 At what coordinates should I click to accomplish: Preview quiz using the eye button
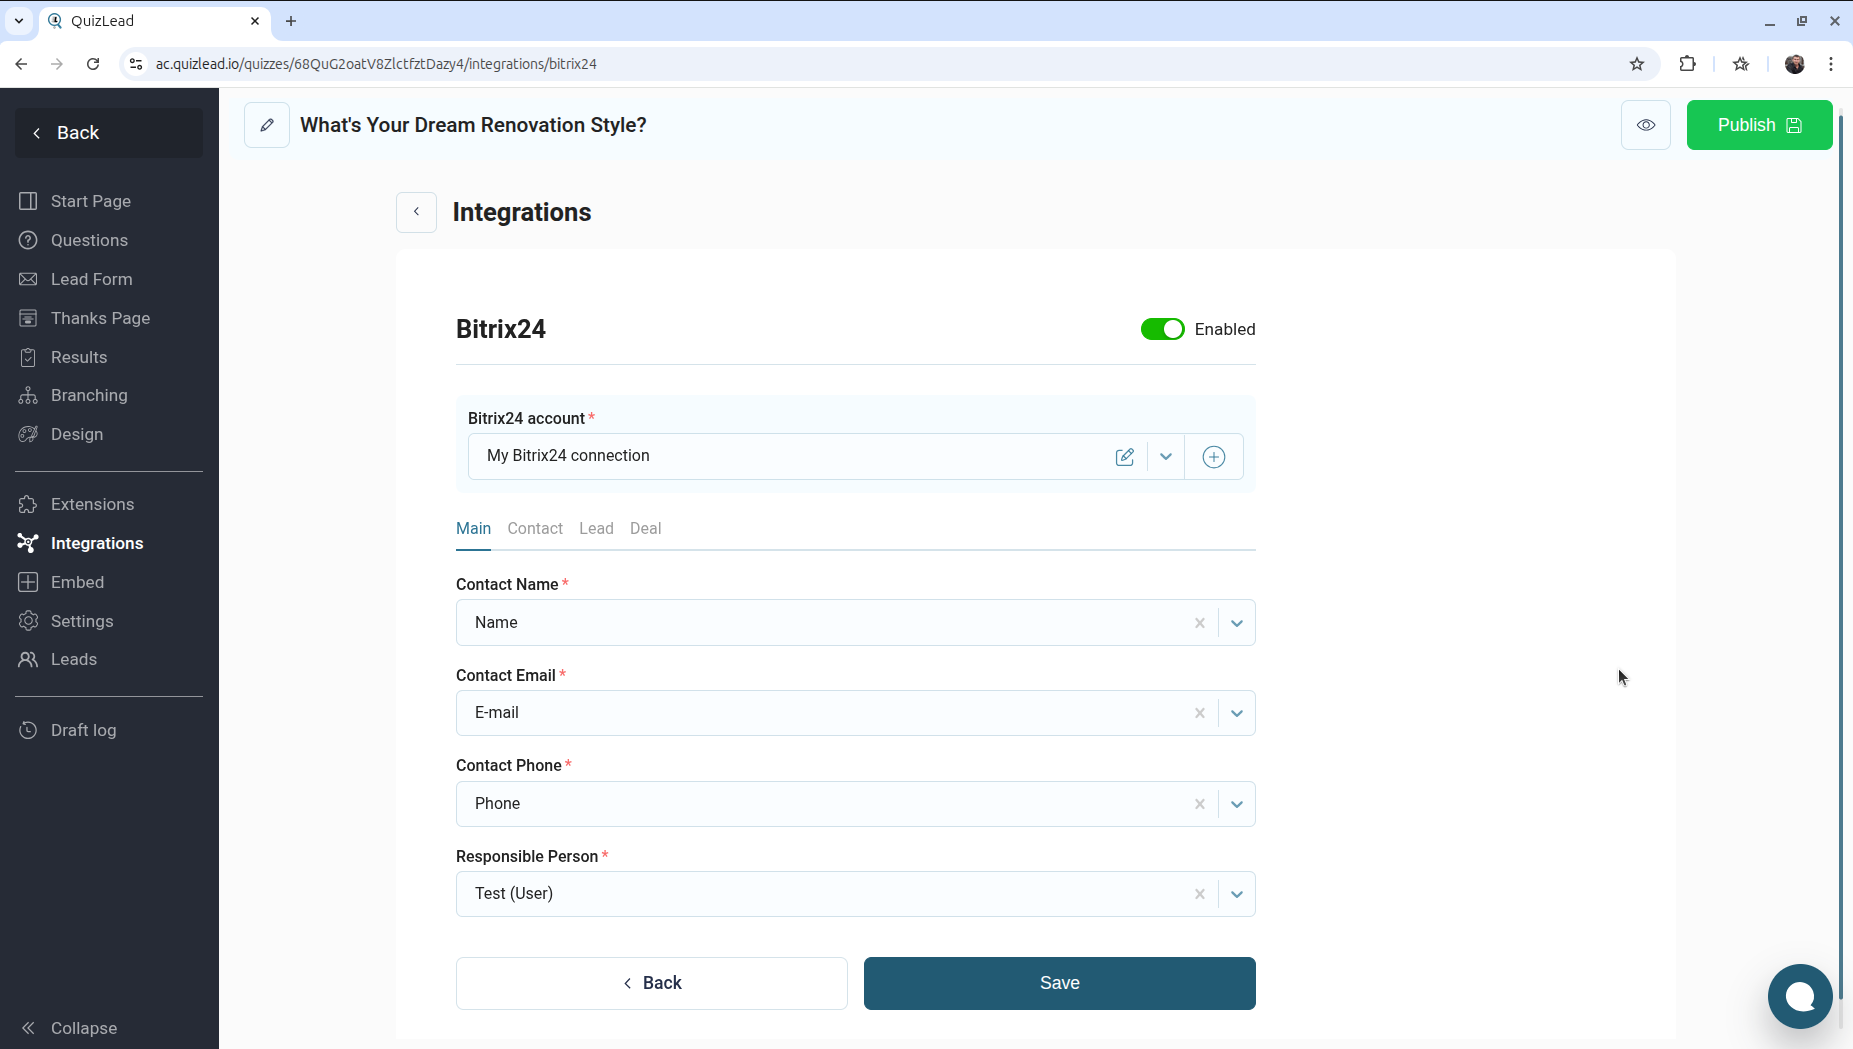click(x=1645, y=125)
